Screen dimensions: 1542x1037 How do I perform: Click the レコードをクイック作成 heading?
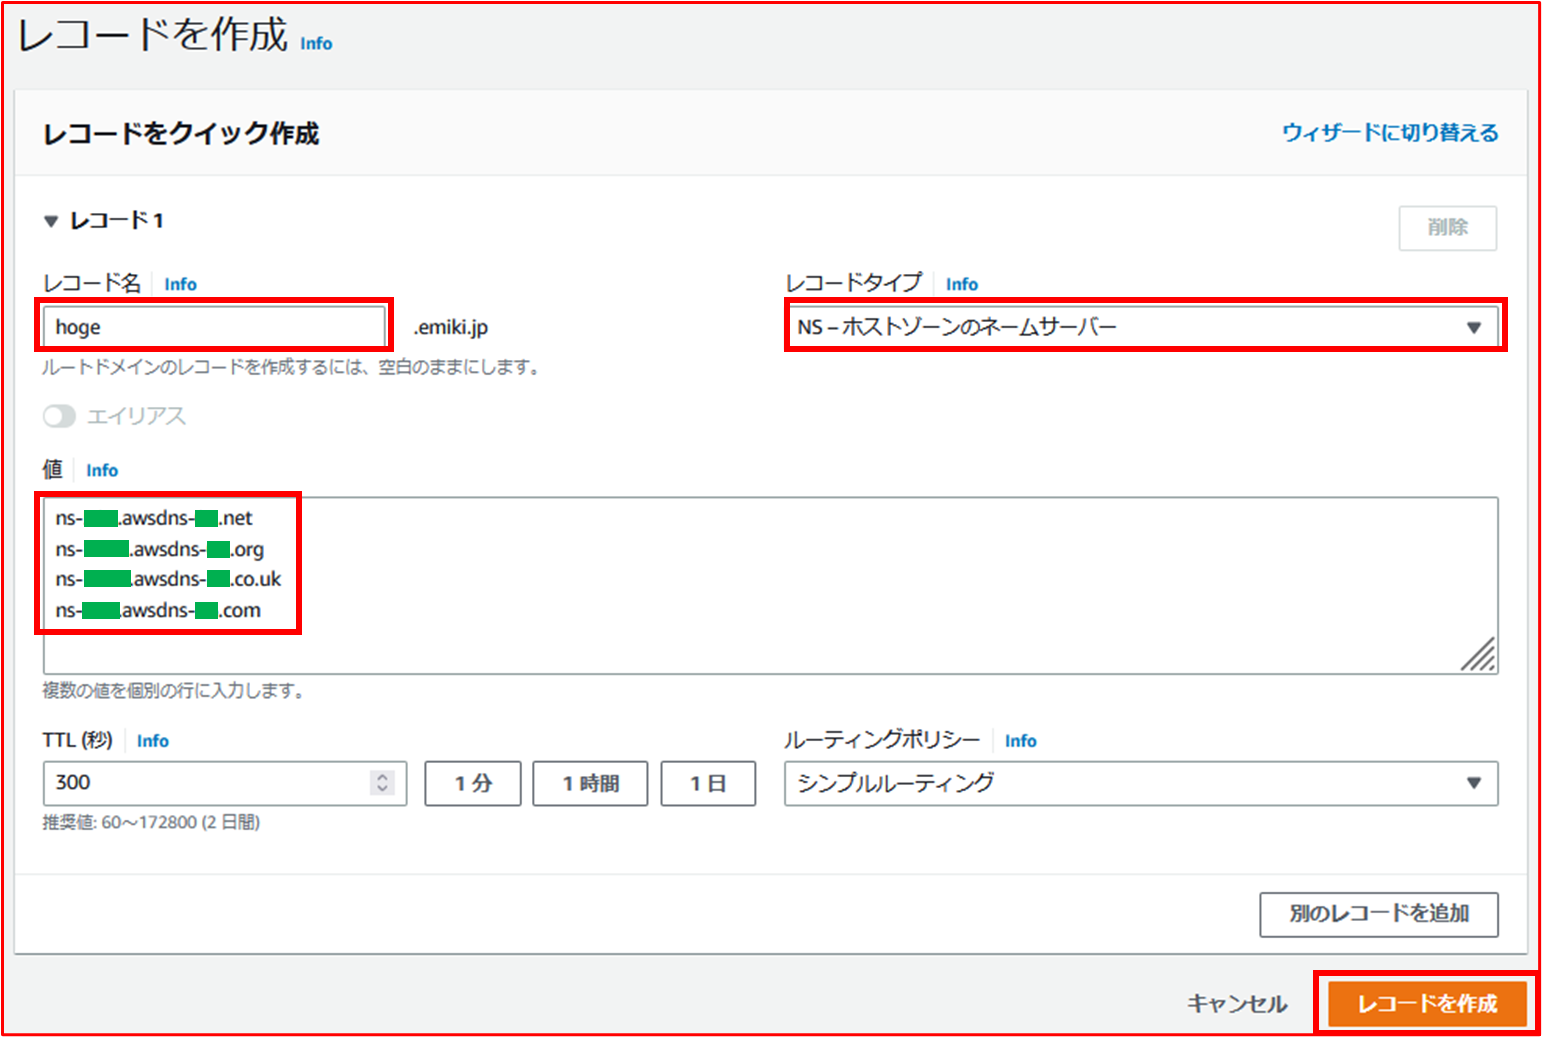pyautogui.click(x=181, y=133)
